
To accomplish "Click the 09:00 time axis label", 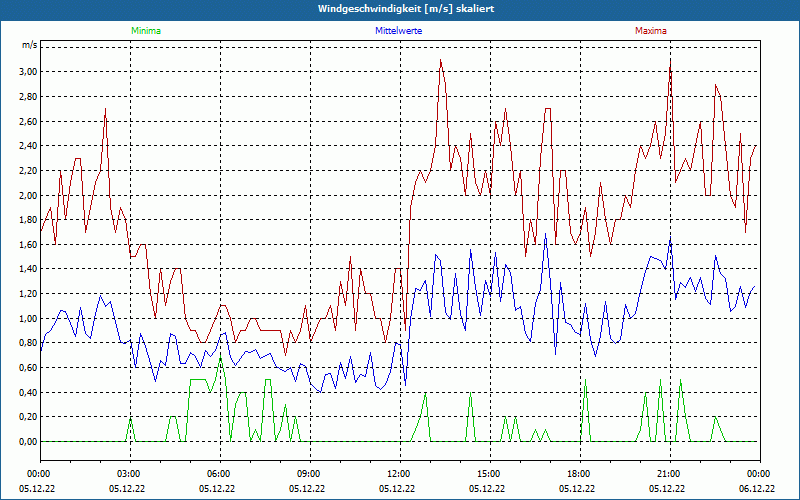I will 310,474.
